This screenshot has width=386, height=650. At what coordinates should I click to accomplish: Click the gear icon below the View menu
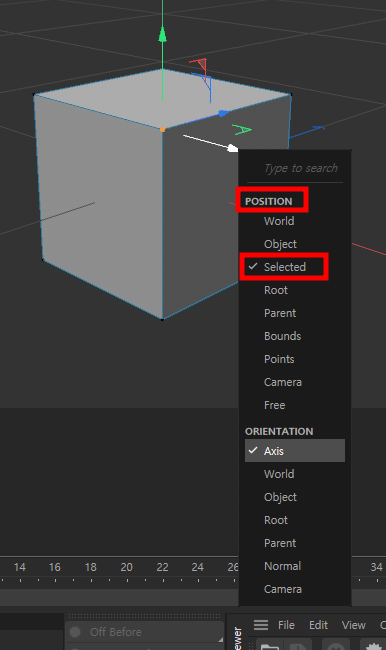tap(374, 647)
